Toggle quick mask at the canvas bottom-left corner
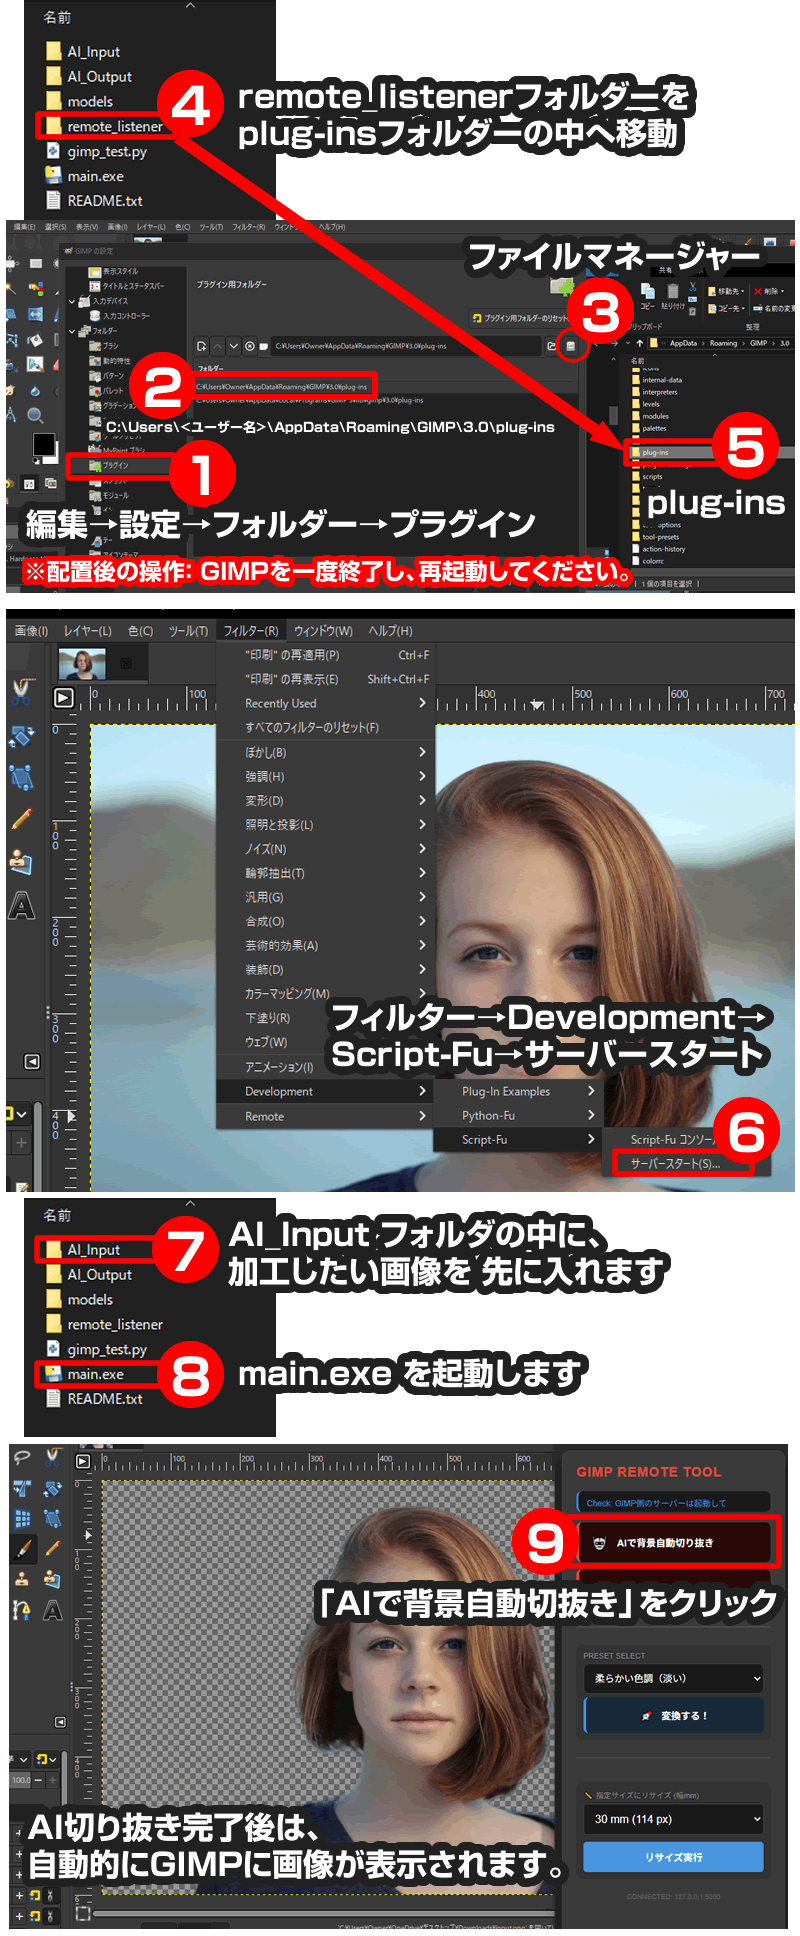 82,1914
